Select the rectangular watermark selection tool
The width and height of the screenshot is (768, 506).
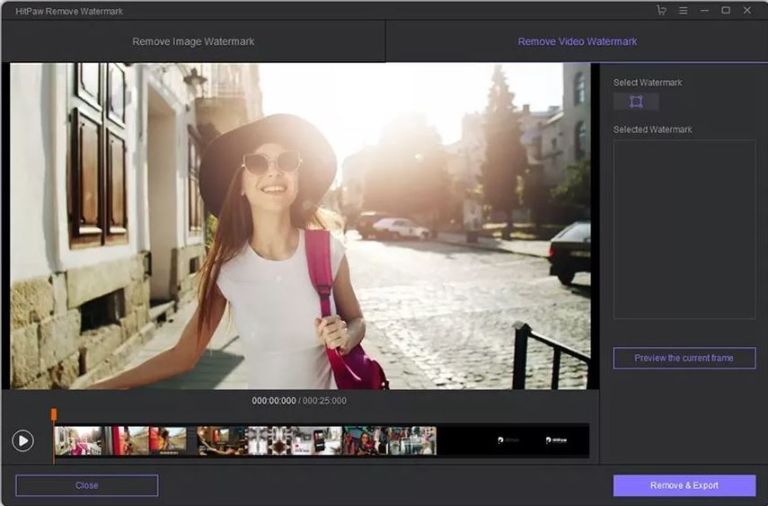pos(636,102)
